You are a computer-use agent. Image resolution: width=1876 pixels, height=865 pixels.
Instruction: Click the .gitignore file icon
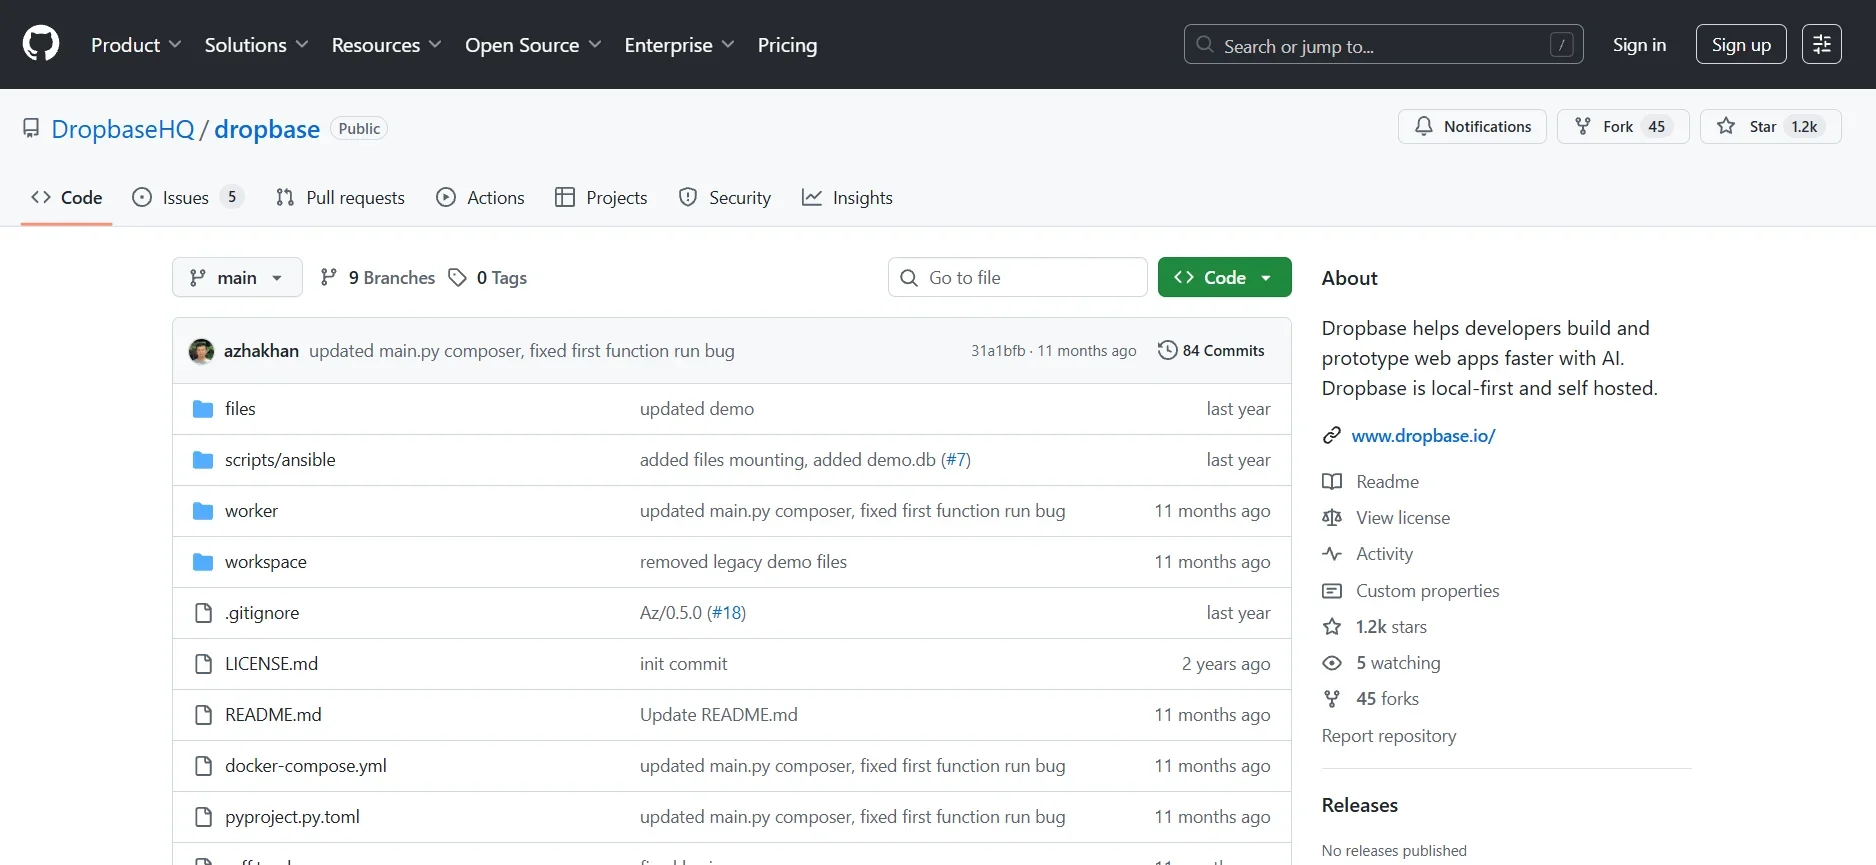point(203,613)
